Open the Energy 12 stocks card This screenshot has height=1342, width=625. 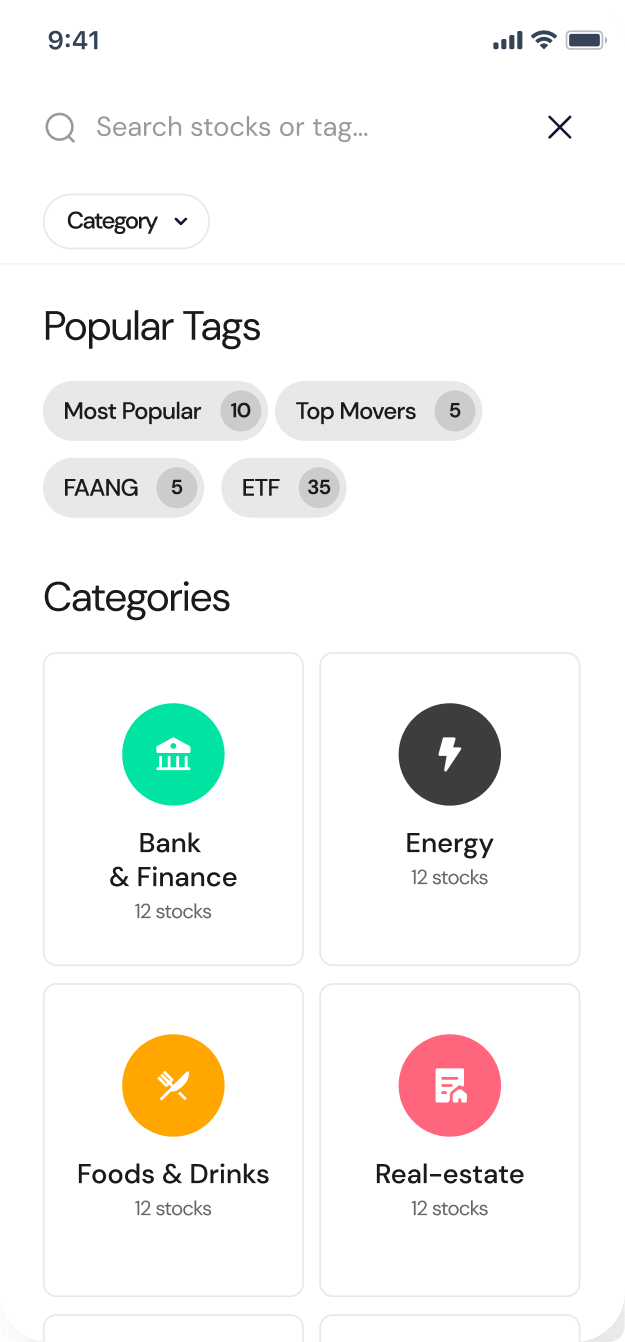coord(450,809)
